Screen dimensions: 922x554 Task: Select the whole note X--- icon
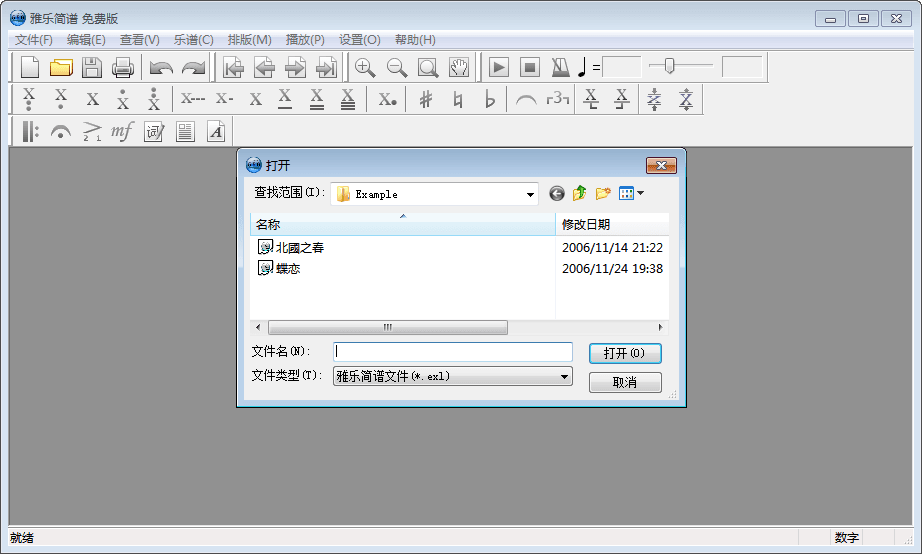(x=193, y=99)
